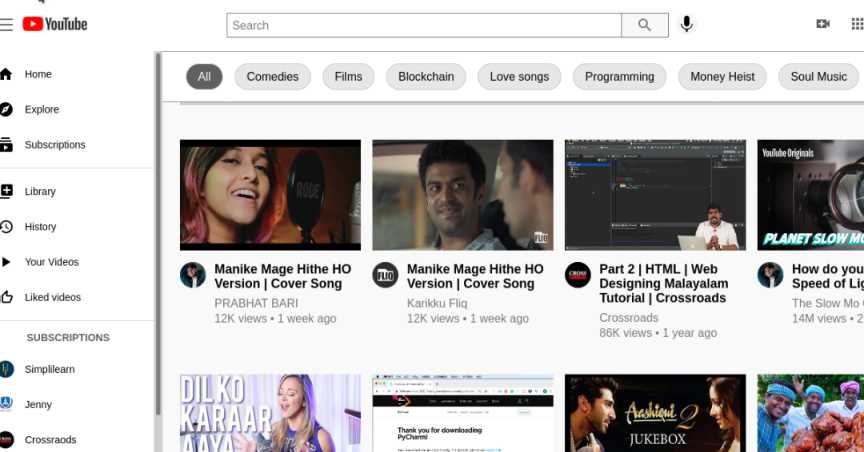Click the Liked videos thumbs-up icon

pos(6,297)
